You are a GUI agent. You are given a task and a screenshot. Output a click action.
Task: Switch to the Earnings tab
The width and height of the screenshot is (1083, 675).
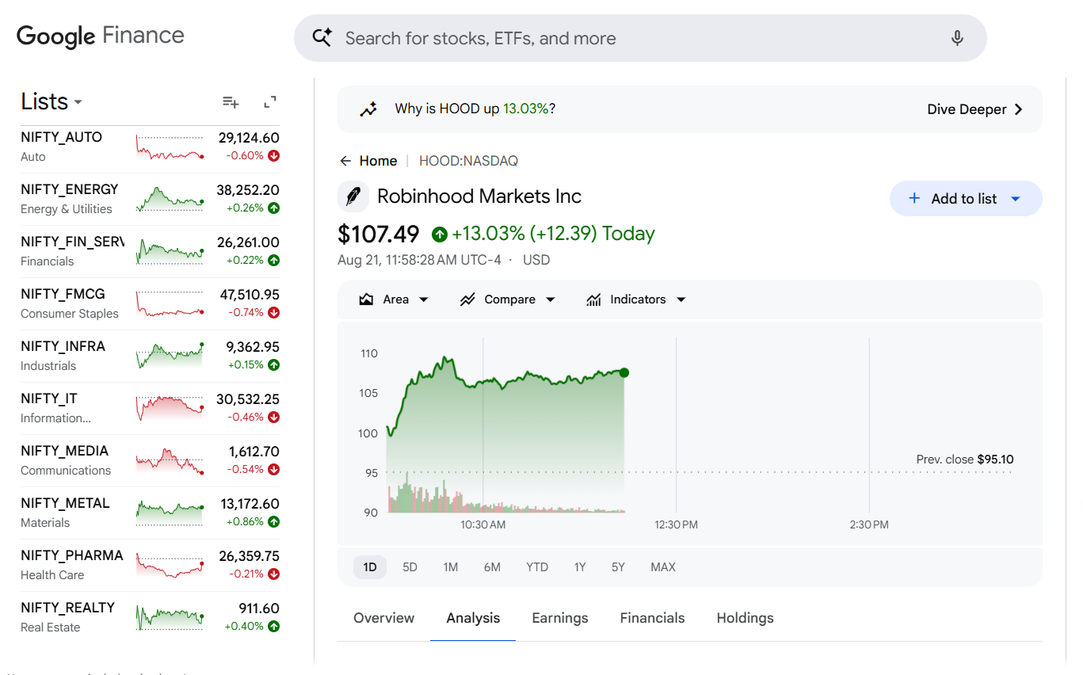pos(559,618)
